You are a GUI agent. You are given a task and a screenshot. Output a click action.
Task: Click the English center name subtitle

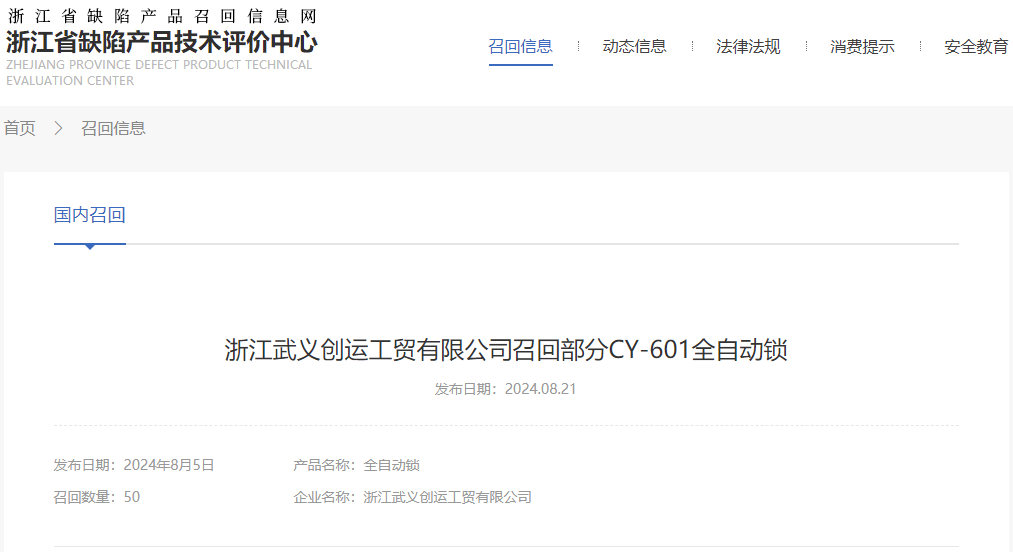(x=159, y=72)
